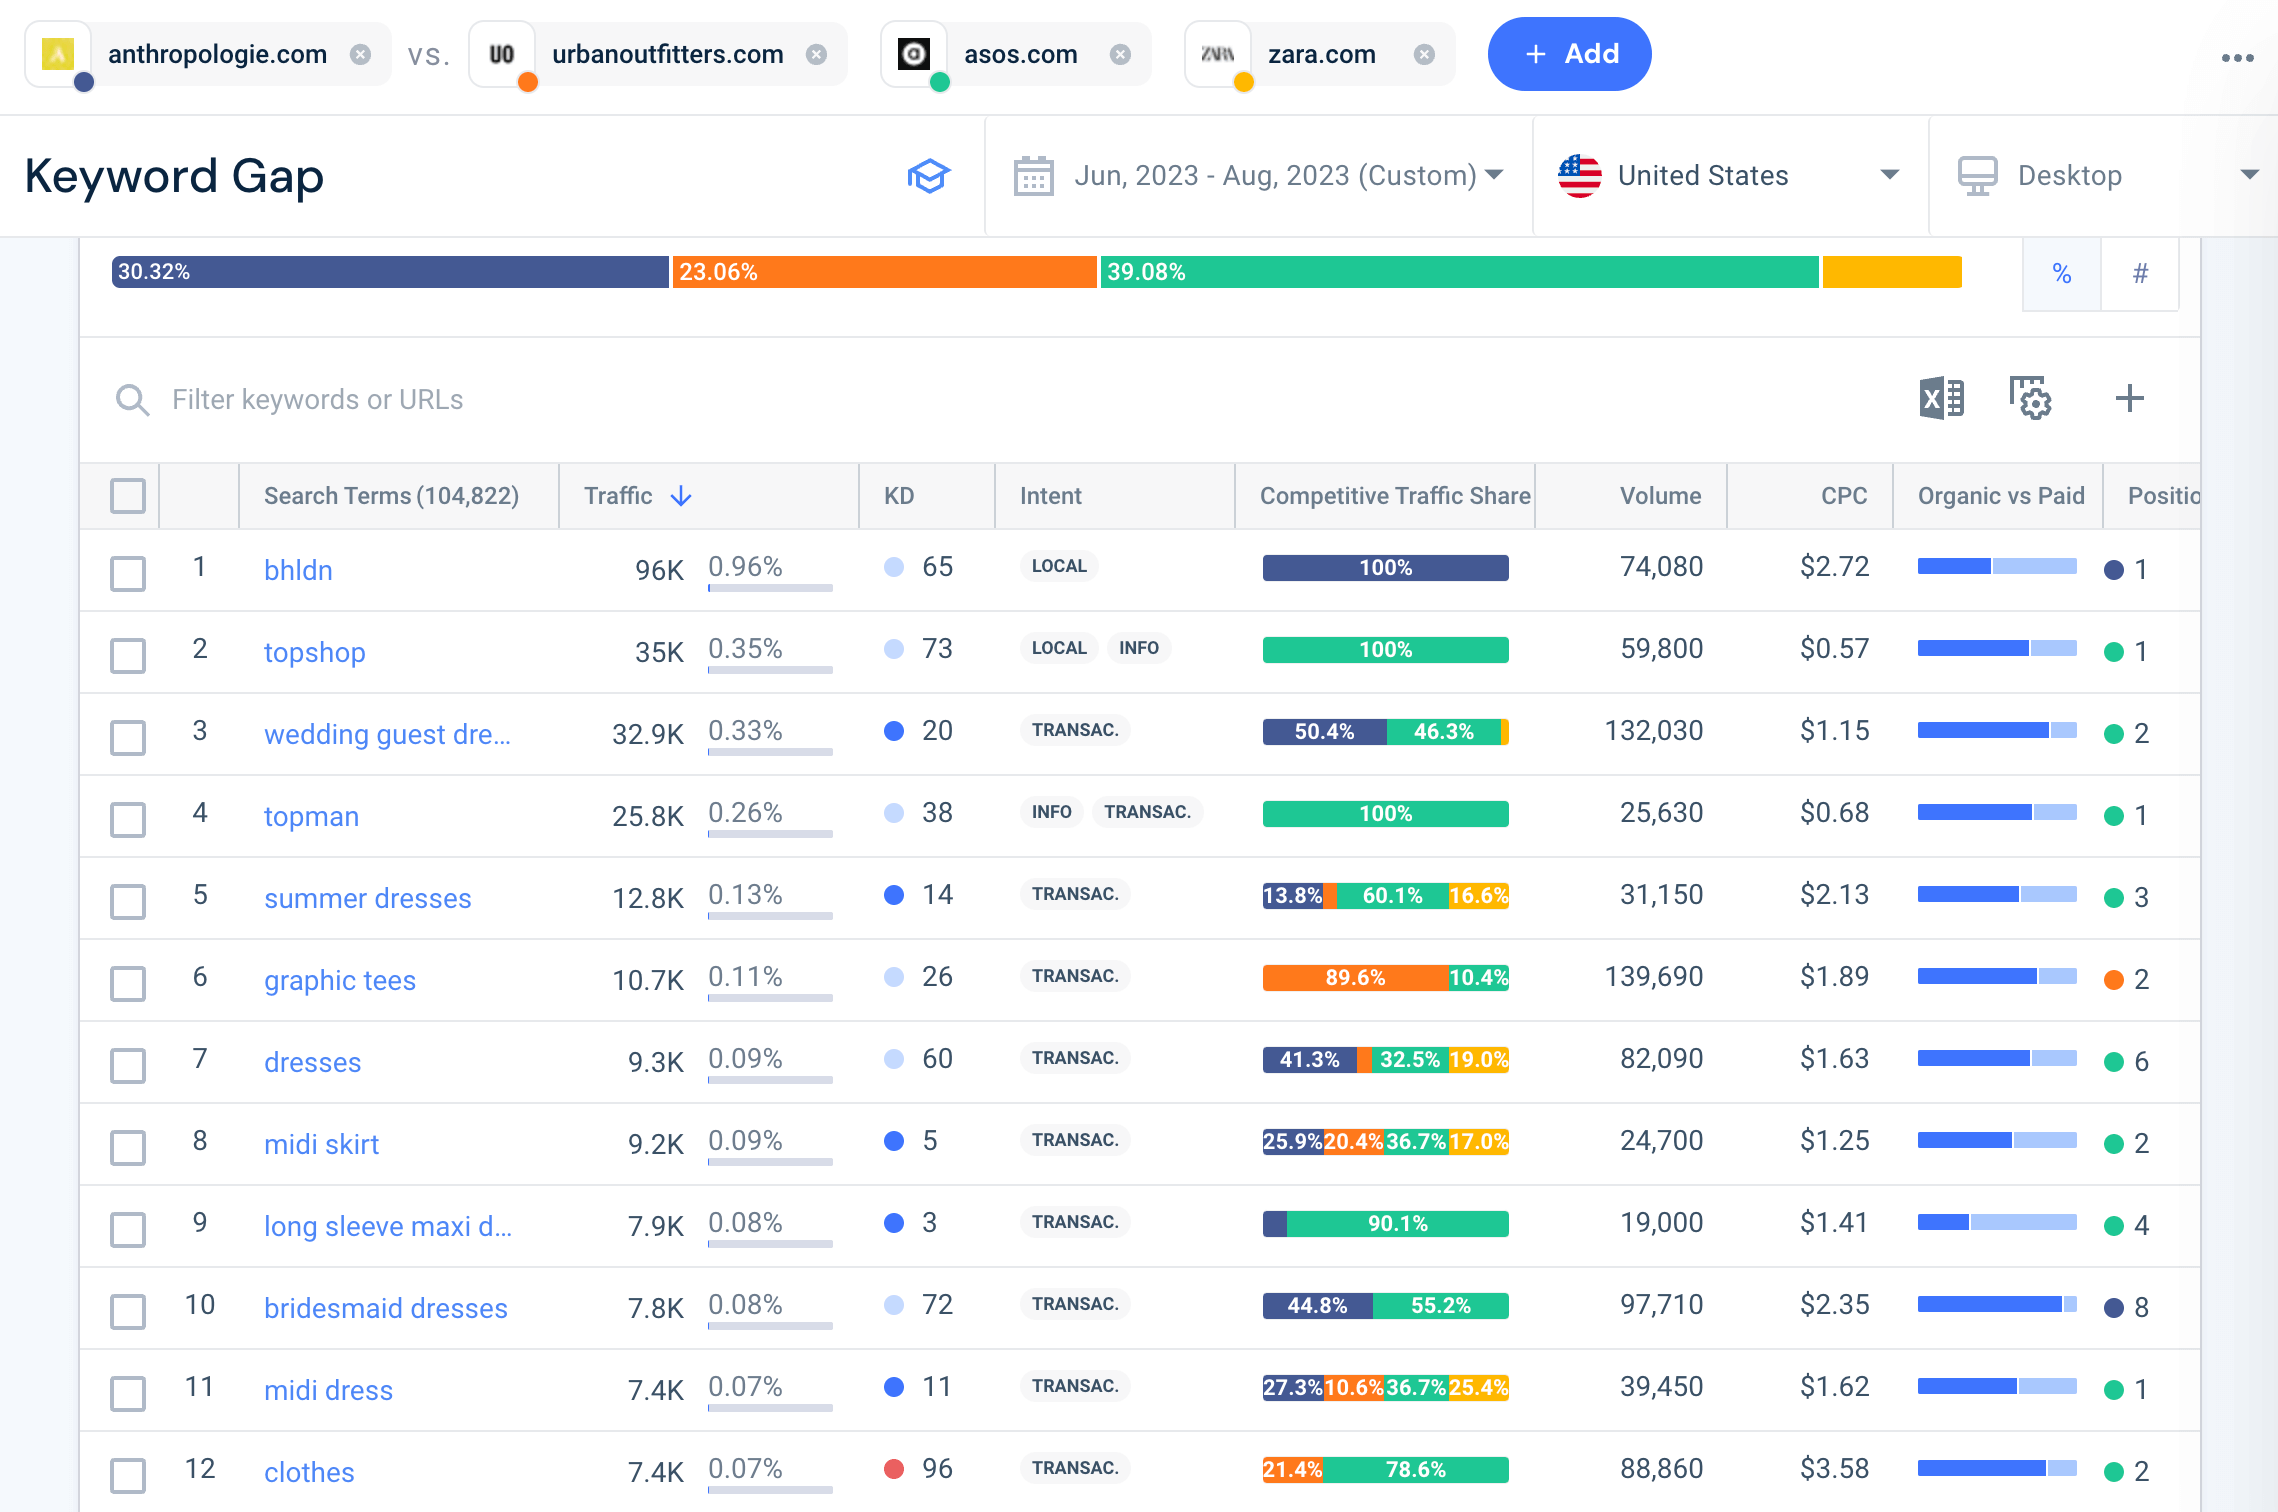The height and width of the screenshot is (1512, 2278).
Task: Click the Urban Outfitters site logo
Action: pos(502,54)
